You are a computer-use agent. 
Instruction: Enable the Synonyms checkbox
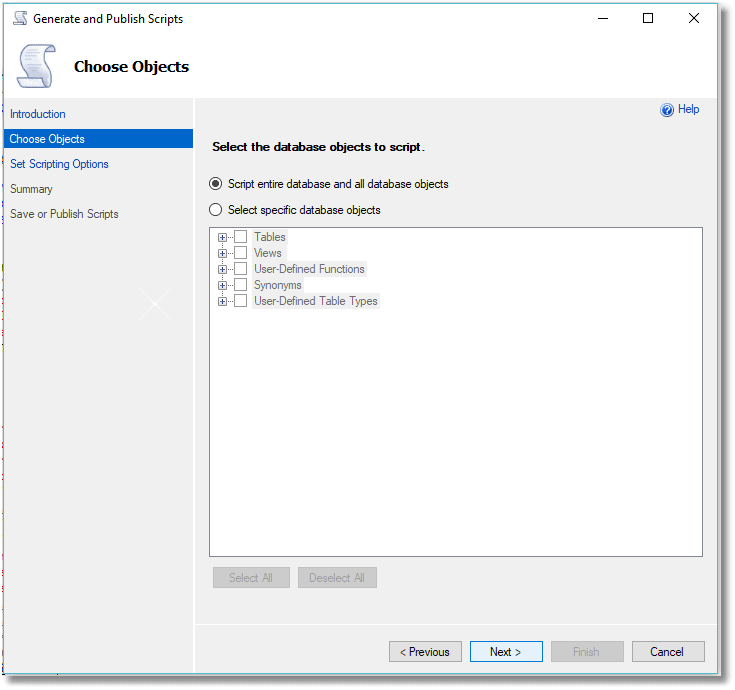tap(240, 285)
